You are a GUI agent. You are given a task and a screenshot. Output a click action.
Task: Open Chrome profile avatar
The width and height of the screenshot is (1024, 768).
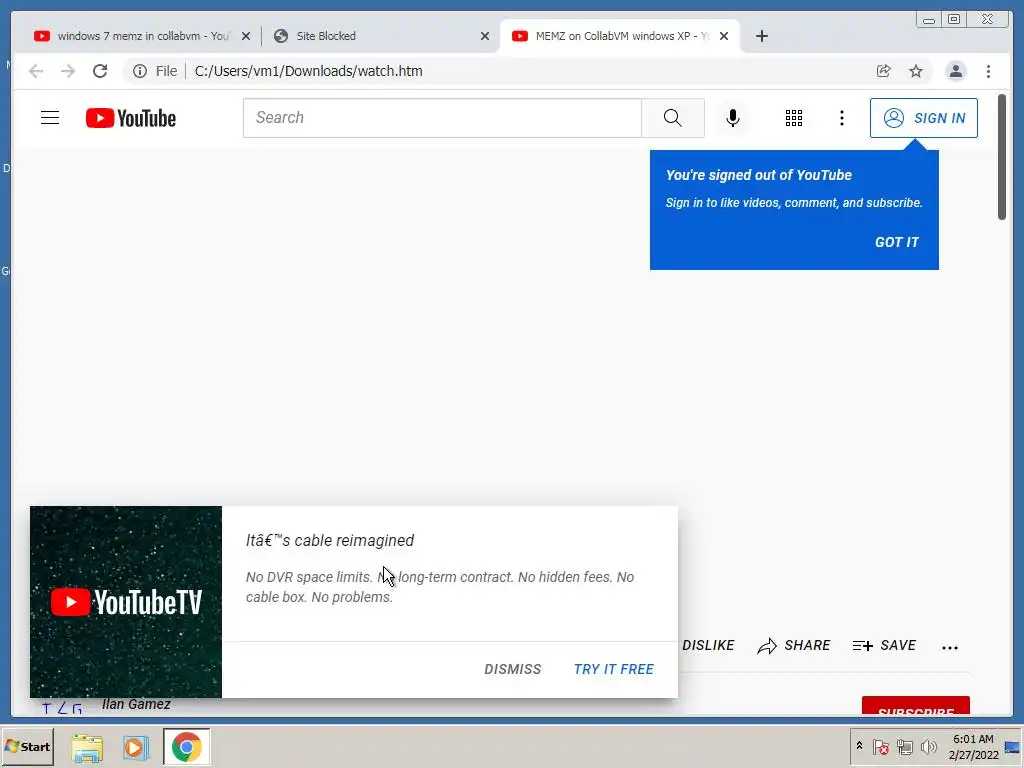955,71
